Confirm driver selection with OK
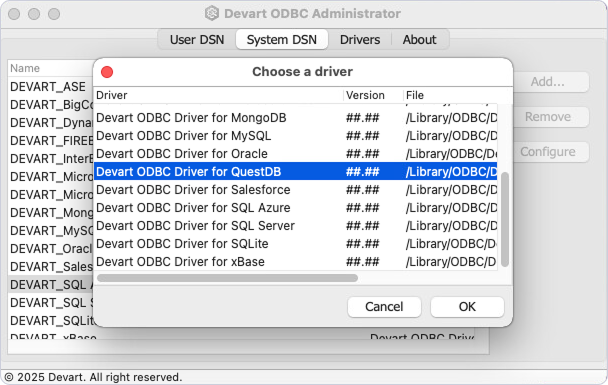Image resolution: width=608 pixels, height=385 pixels. 467,307
